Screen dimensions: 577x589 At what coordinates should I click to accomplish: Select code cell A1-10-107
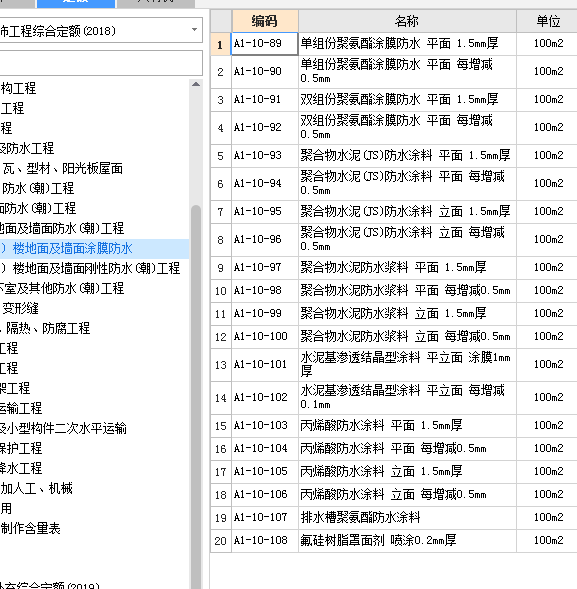[265, 518]
